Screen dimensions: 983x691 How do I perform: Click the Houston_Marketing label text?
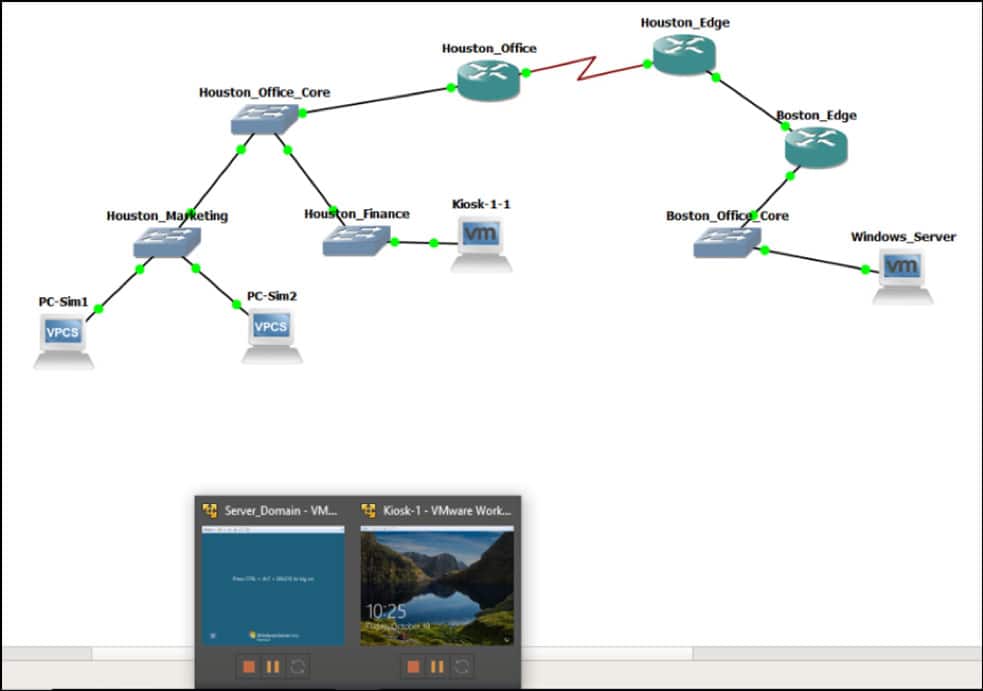coord(167,216)
